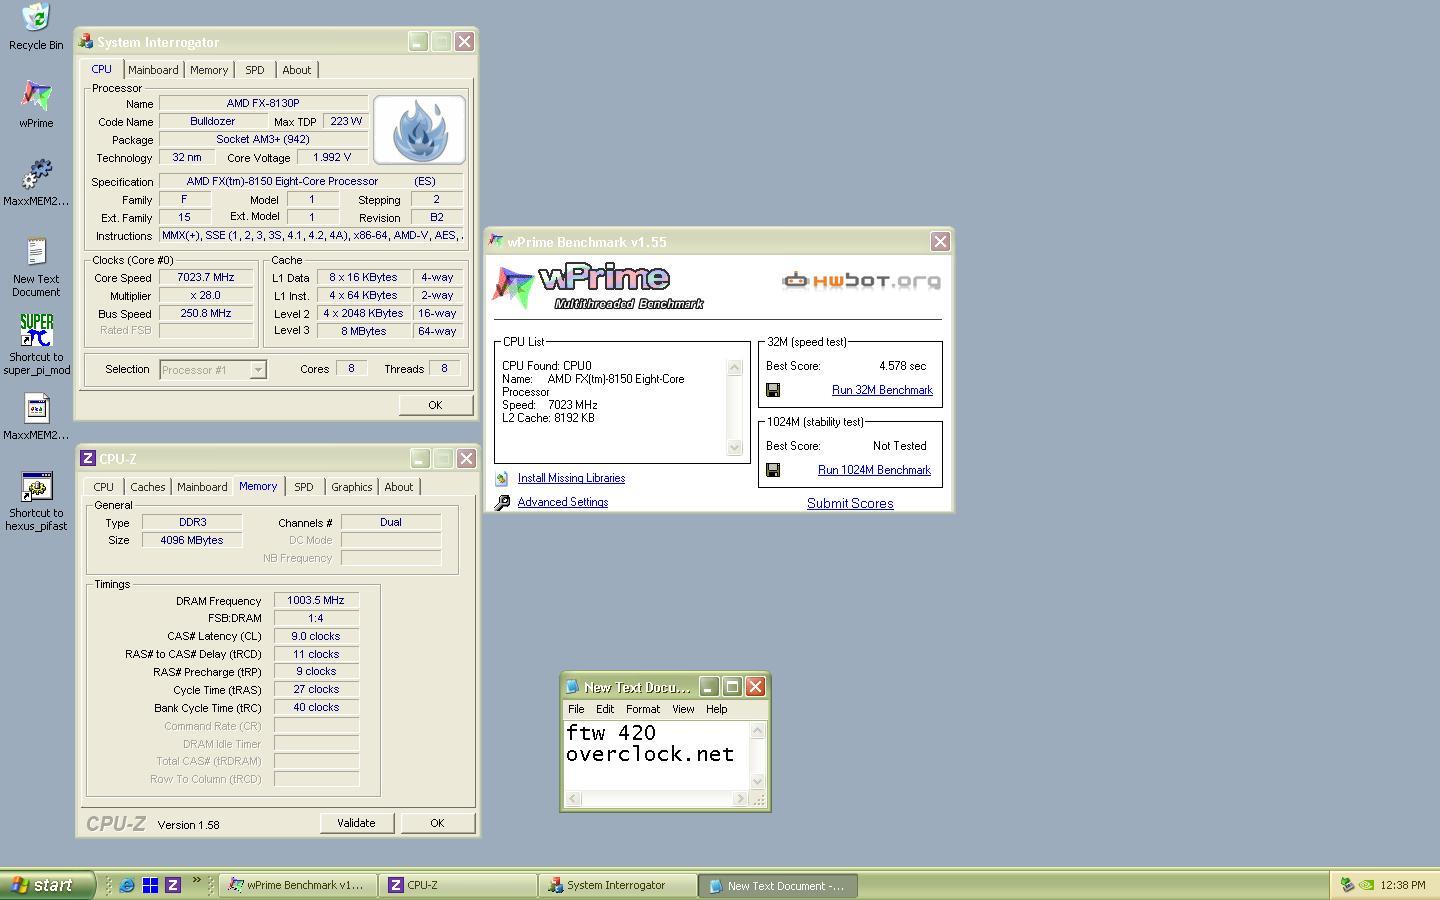Click the hwbot.org logo in wPrime

(x=861, y=280)
